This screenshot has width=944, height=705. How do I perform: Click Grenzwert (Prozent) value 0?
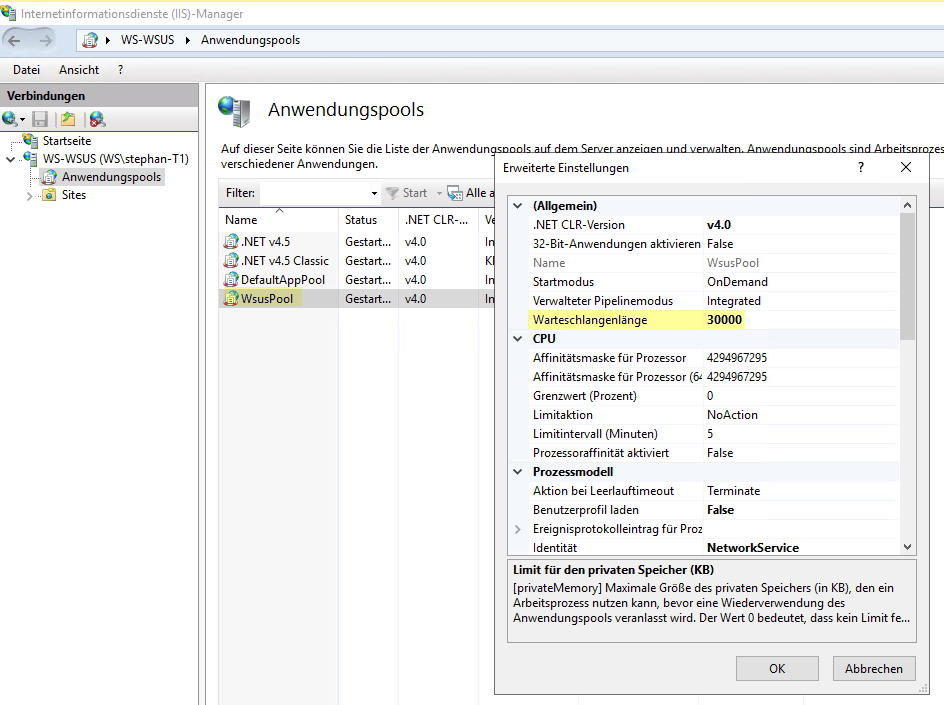pyautogui.click(x=710, y=396)
